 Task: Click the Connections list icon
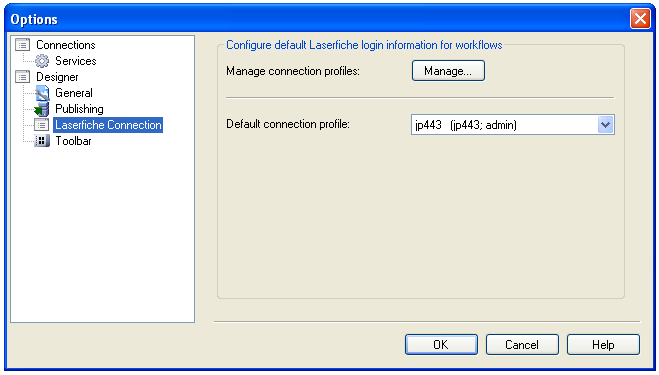point(22,45)
